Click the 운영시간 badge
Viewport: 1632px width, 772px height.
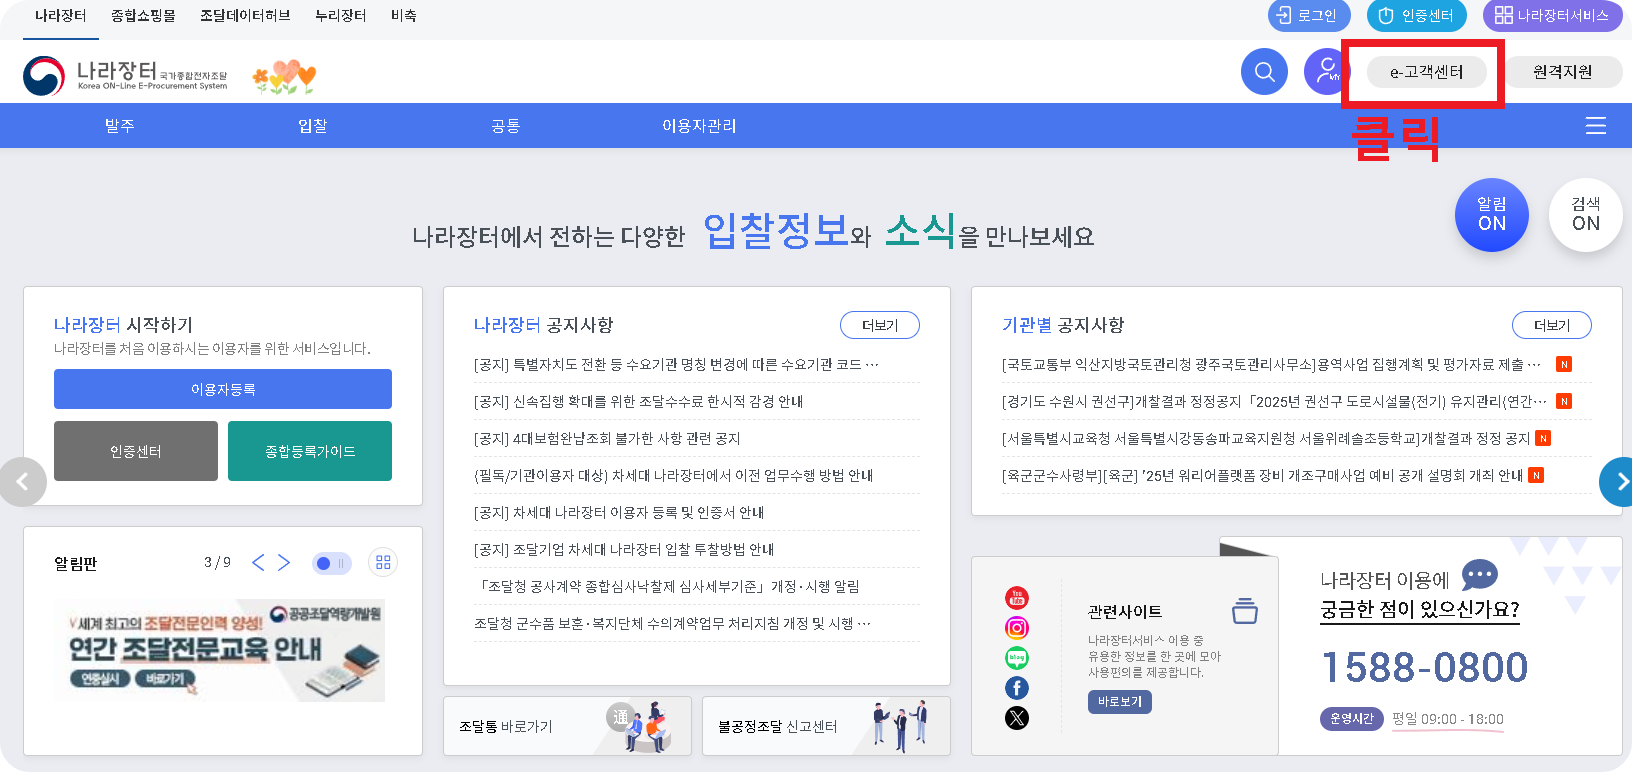1351,718
